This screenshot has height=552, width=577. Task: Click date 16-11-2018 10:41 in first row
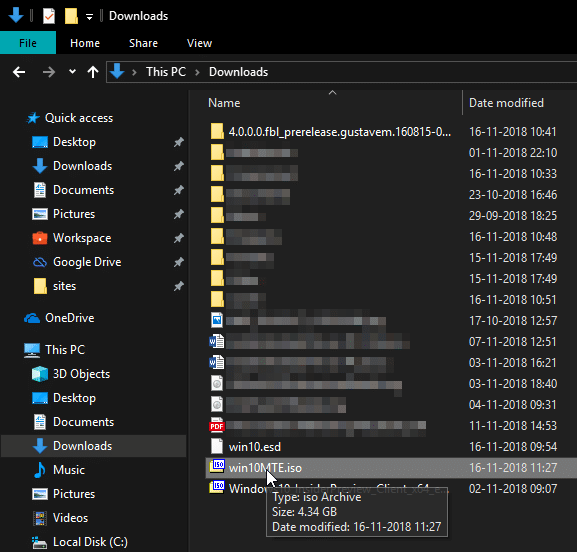(x=513, y=132)
